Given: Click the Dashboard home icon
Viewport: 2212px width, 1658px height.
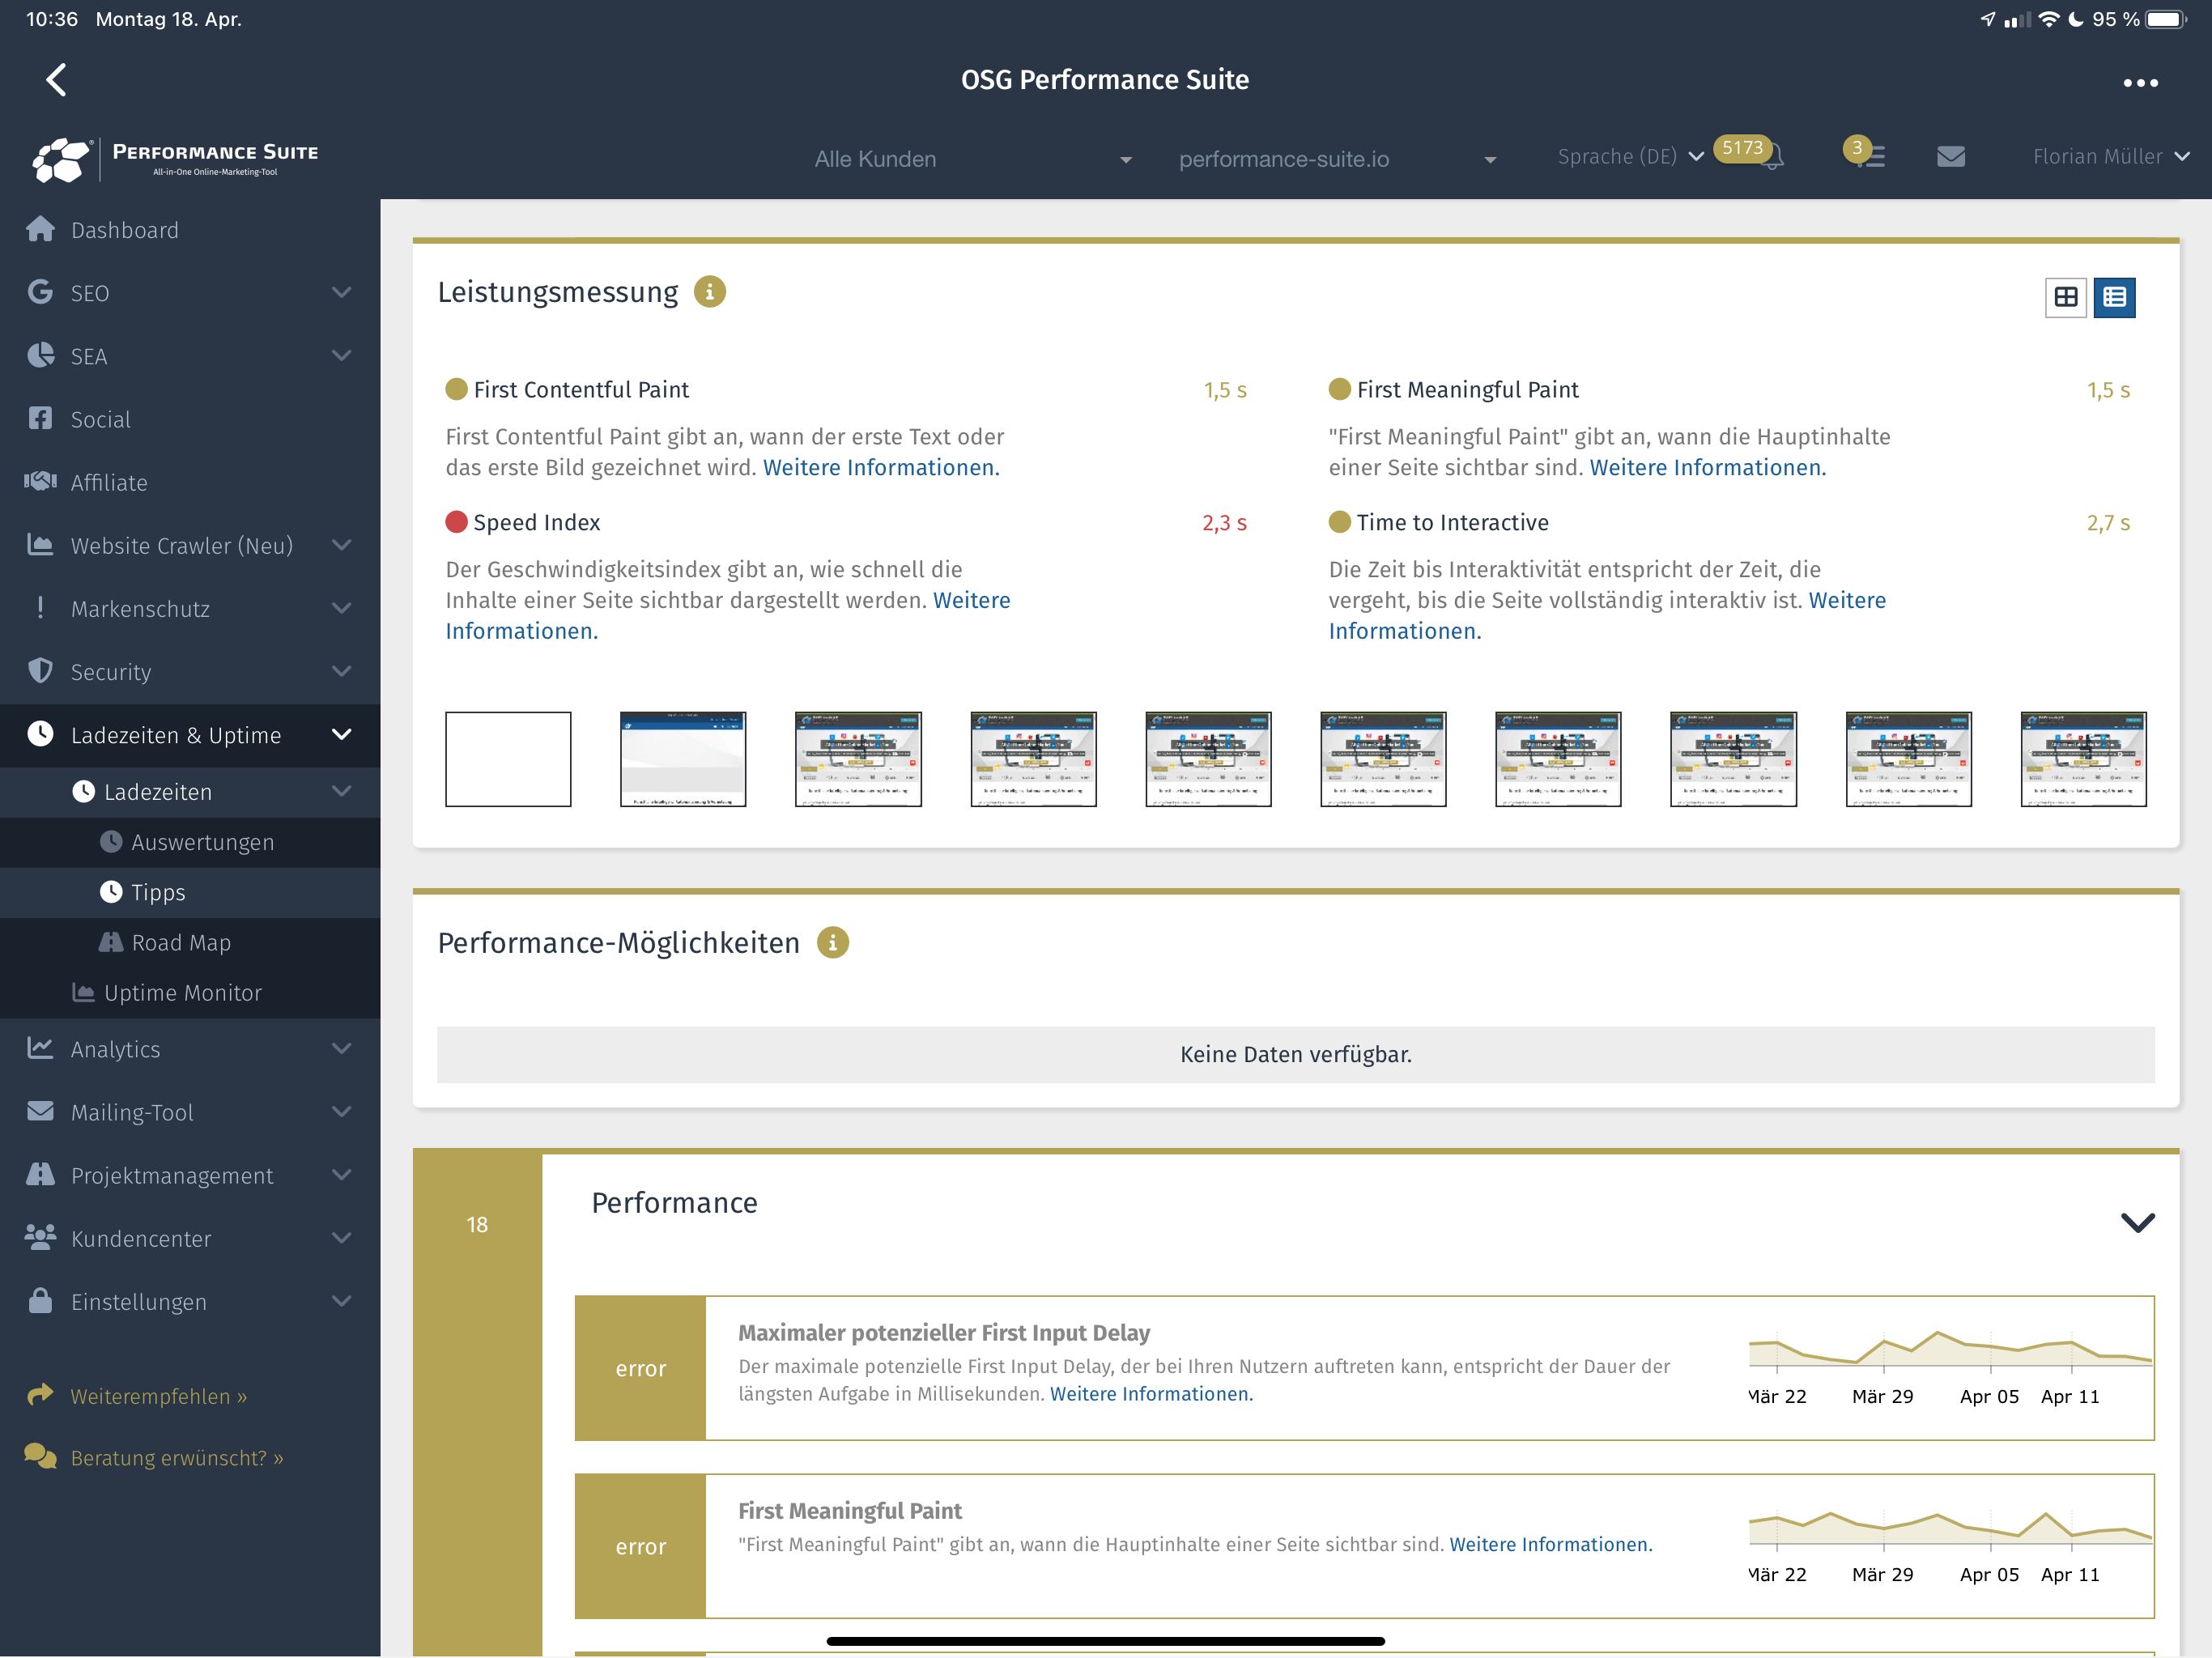Looking at the screenshot, I should [40, 229].
